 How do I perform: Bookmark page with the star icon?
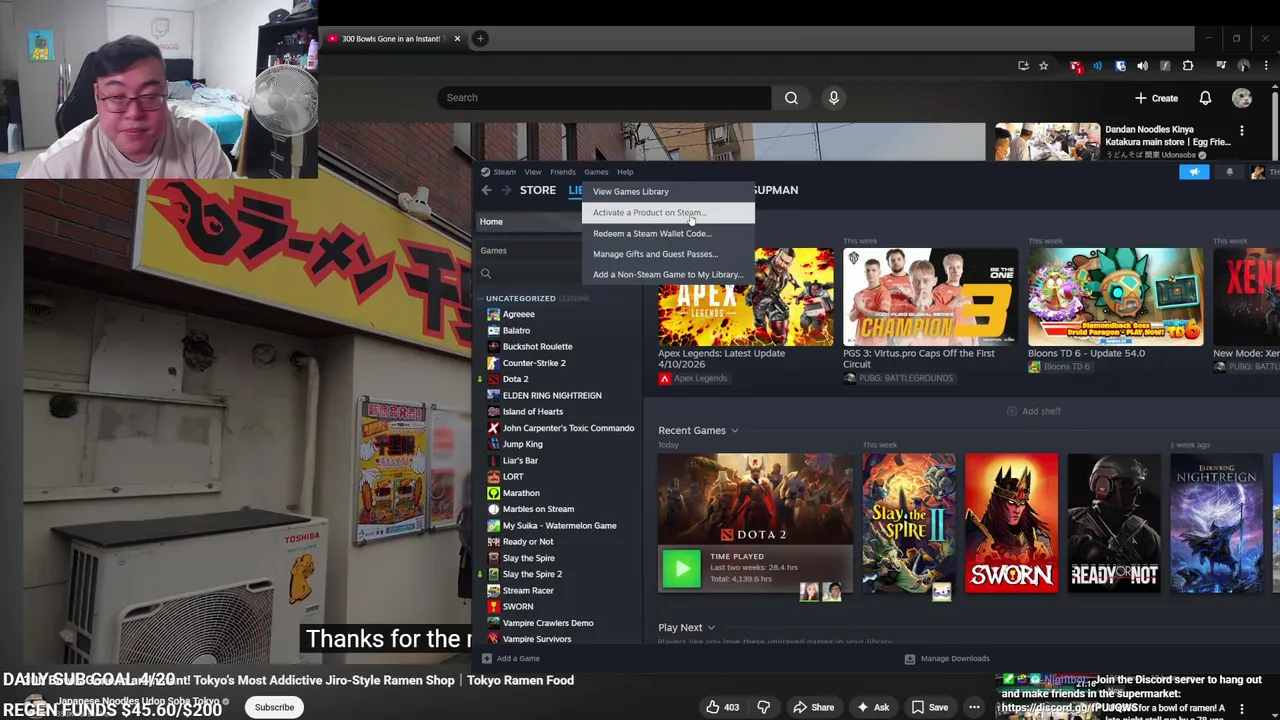pyautogui.click(x=1044, y=66)
